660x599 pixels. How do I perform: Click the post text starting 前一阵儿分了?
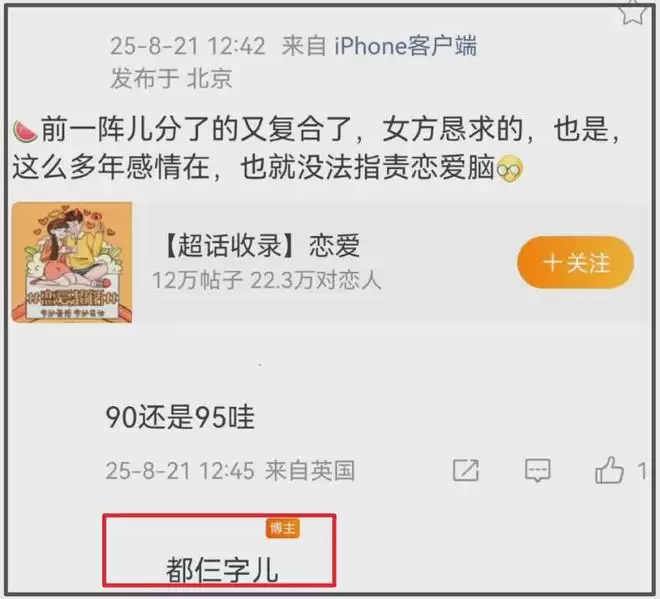[x=316, y=149]
